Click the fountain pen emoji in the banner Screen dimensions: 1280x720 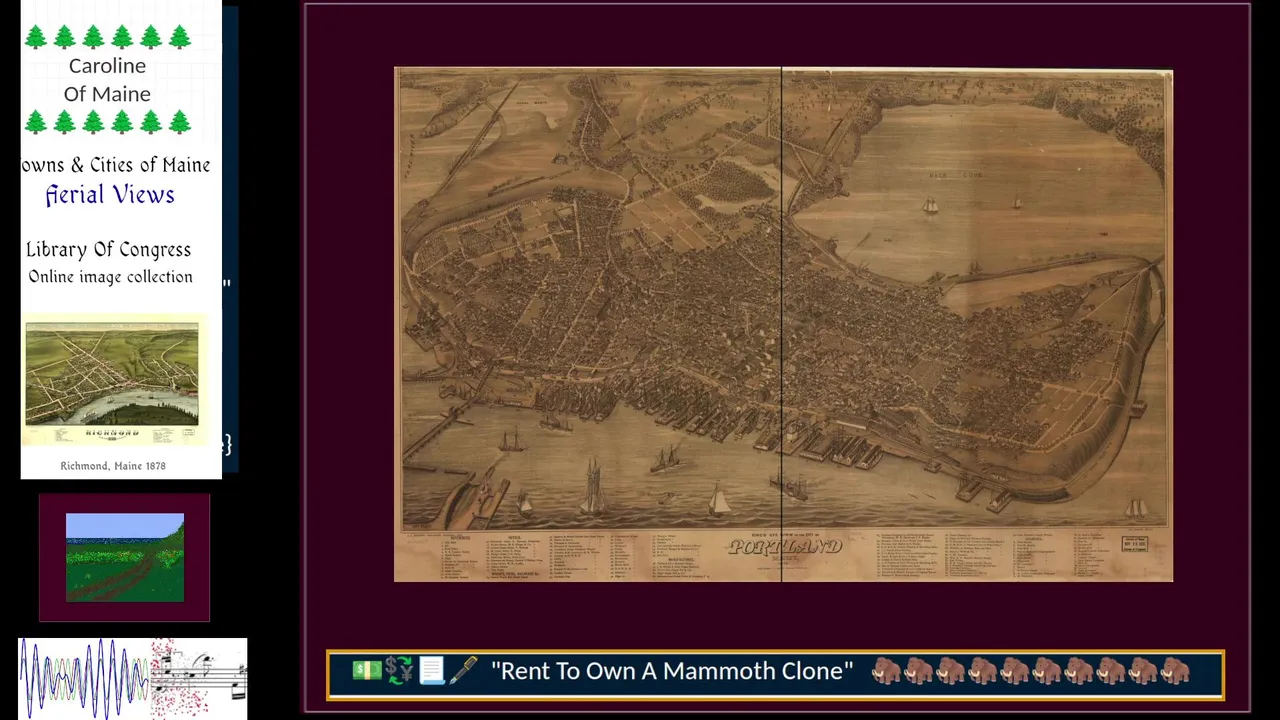(x=463, y=671)
